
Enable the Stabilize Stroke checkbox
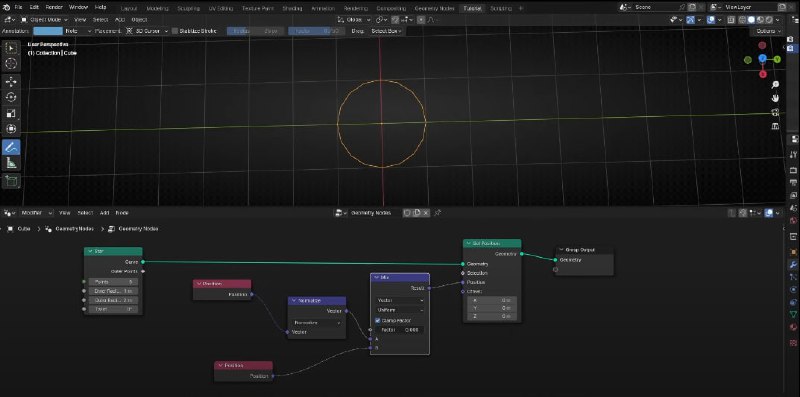175,31
